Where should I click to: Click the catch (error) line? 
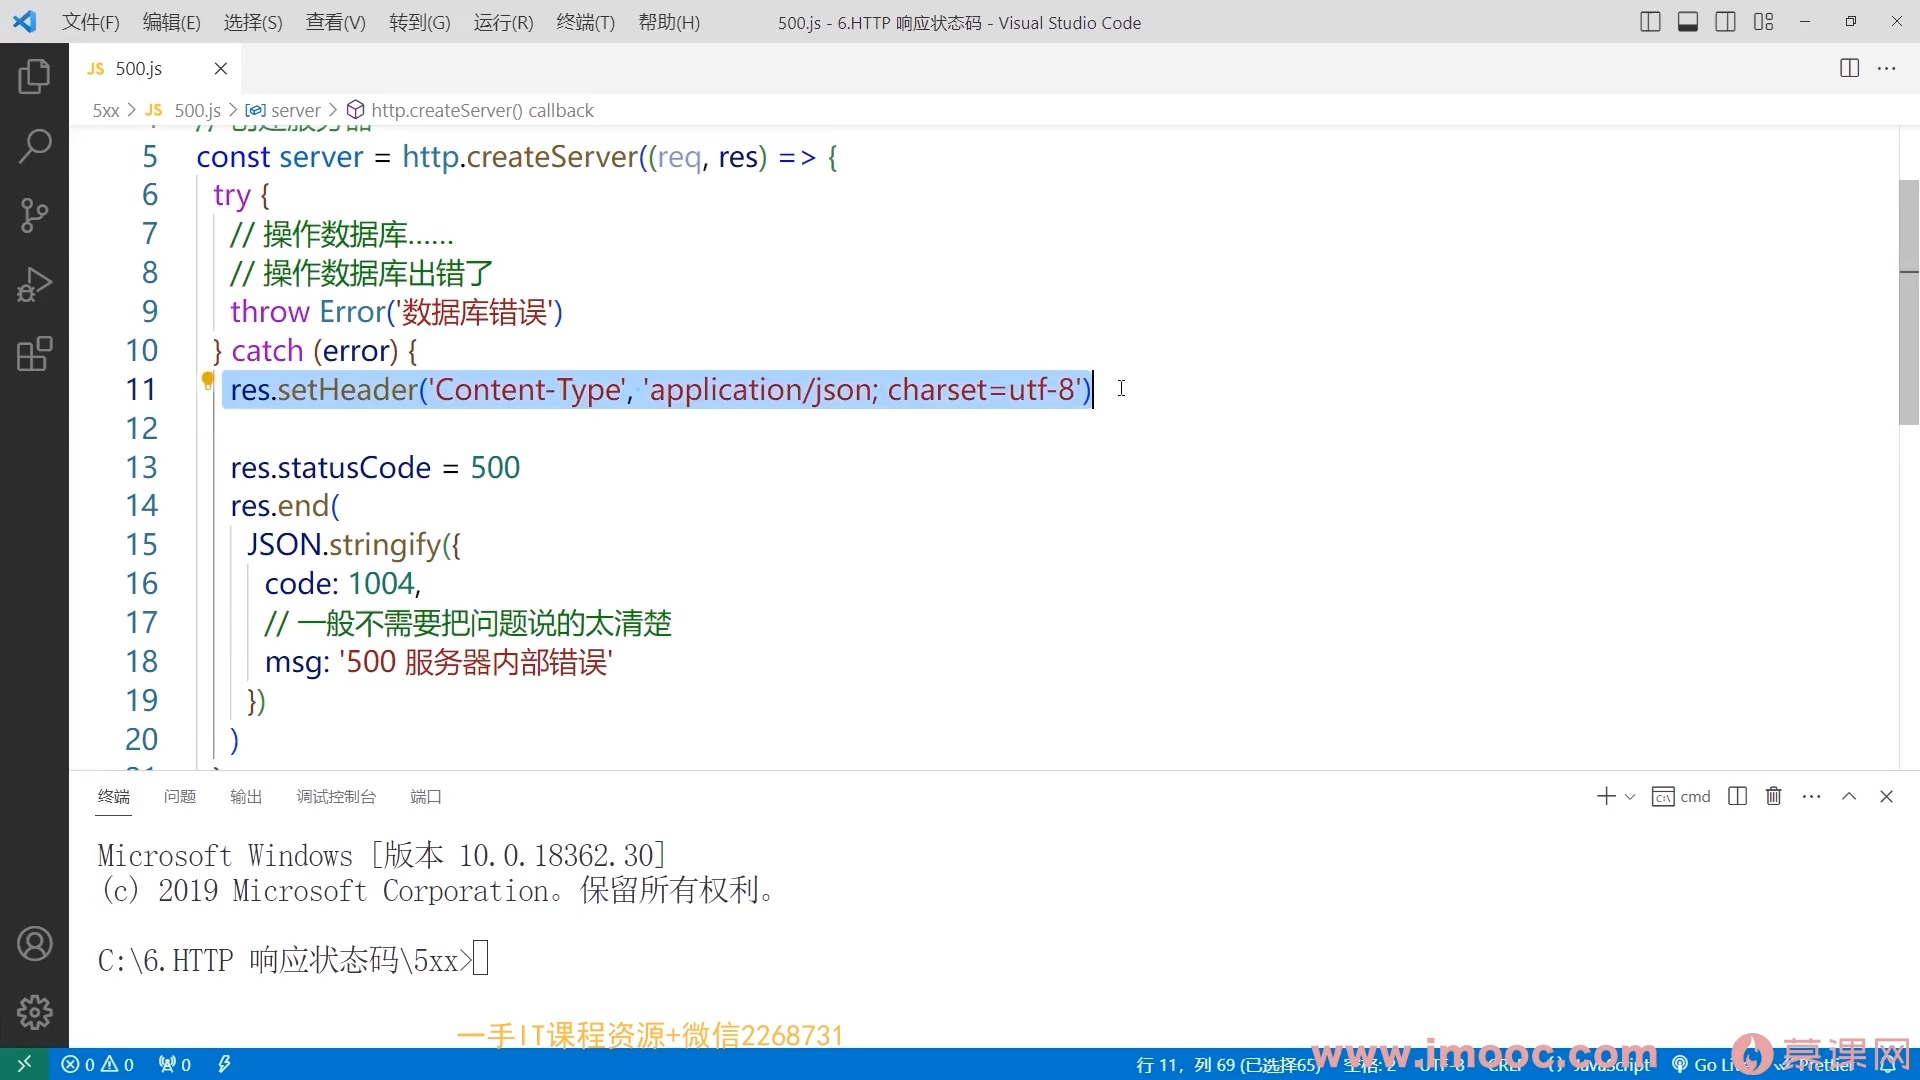(x=315, y=351)
